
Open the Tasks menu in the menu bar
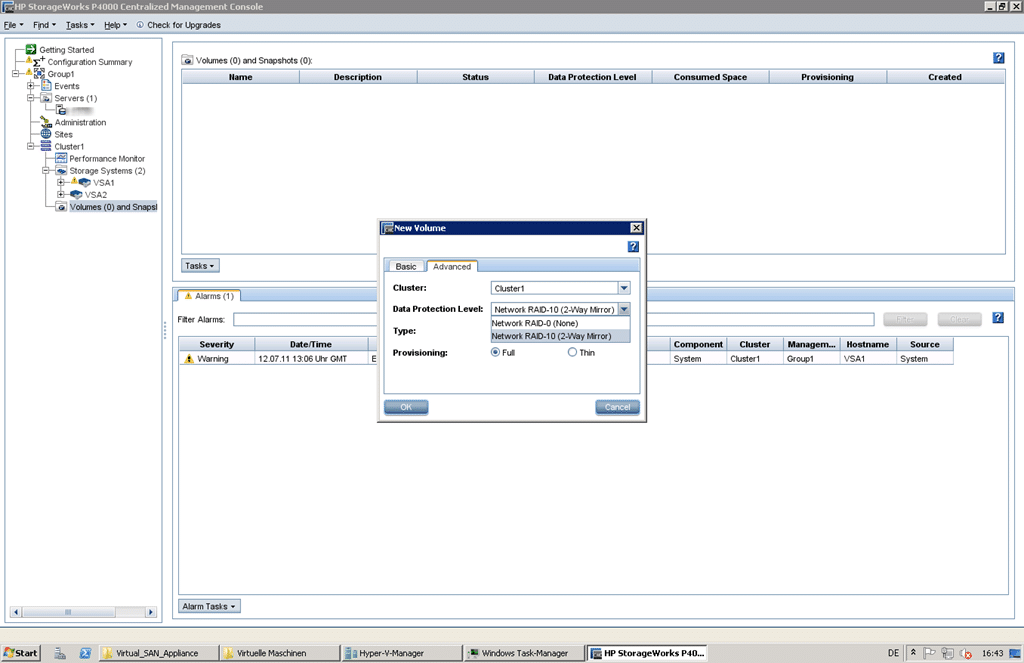pos(80,25)
